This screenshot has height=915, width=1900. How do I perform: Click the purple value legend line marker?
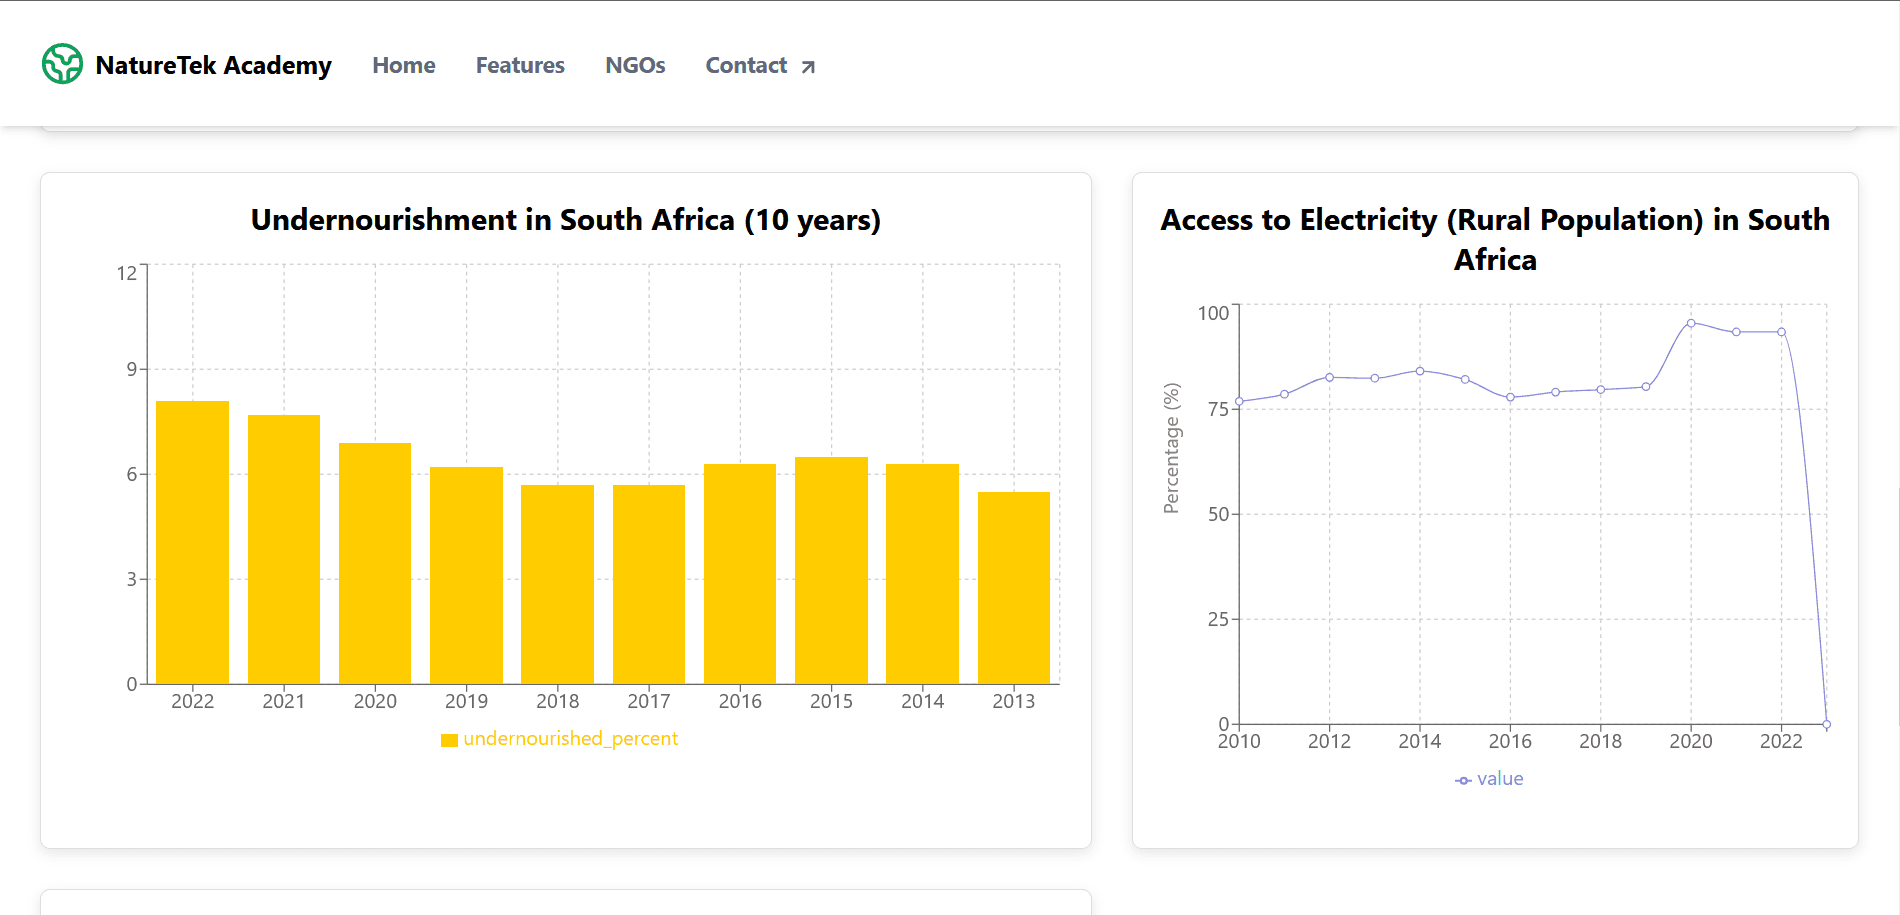pyautogui.click(x=1463, y=780)
